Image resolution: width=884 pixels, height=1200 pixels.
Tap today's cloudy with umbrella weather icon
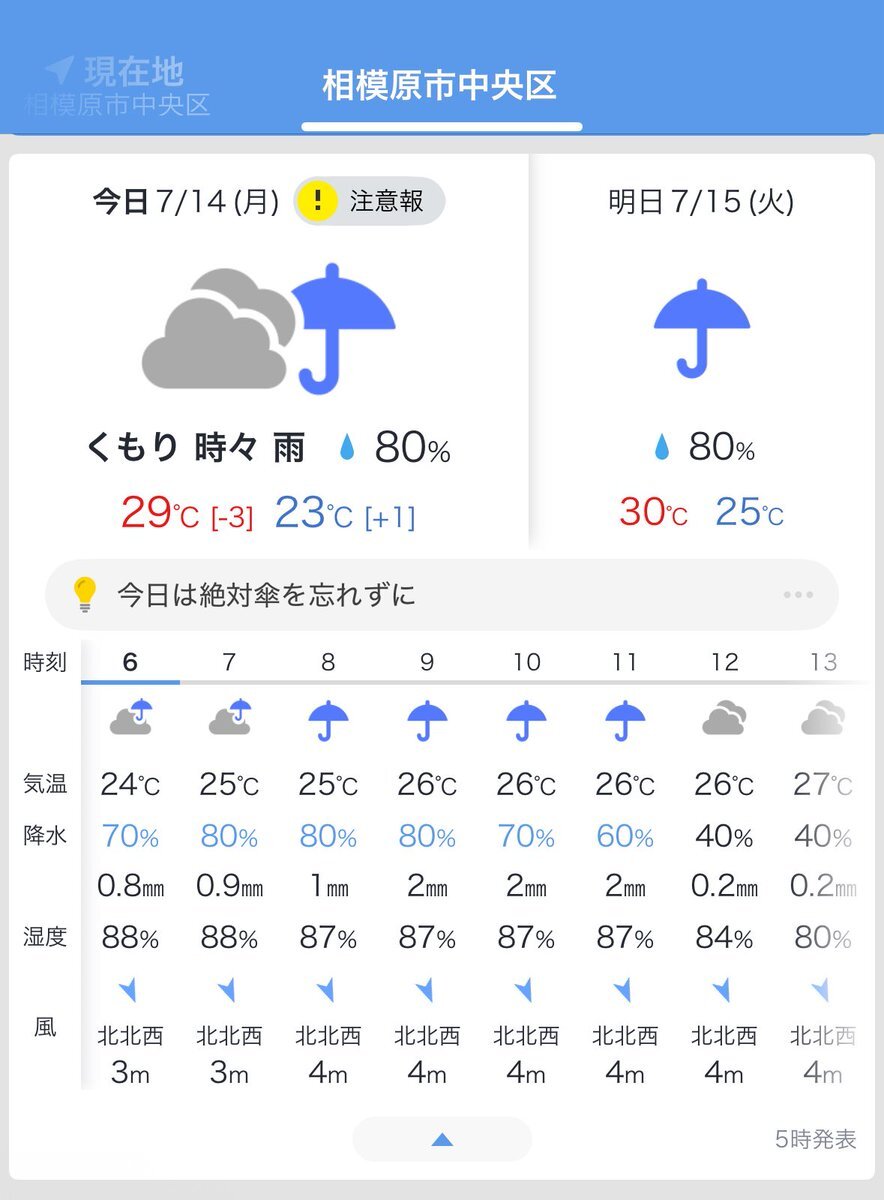[x=269, y=328]
